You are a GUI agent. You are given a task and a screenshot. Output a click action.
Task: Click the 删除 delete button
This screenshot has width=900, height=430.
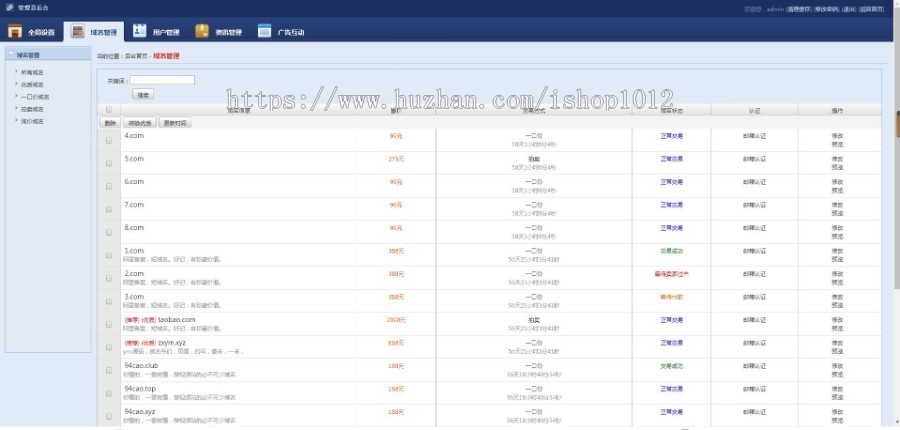[x=110, y=123]
